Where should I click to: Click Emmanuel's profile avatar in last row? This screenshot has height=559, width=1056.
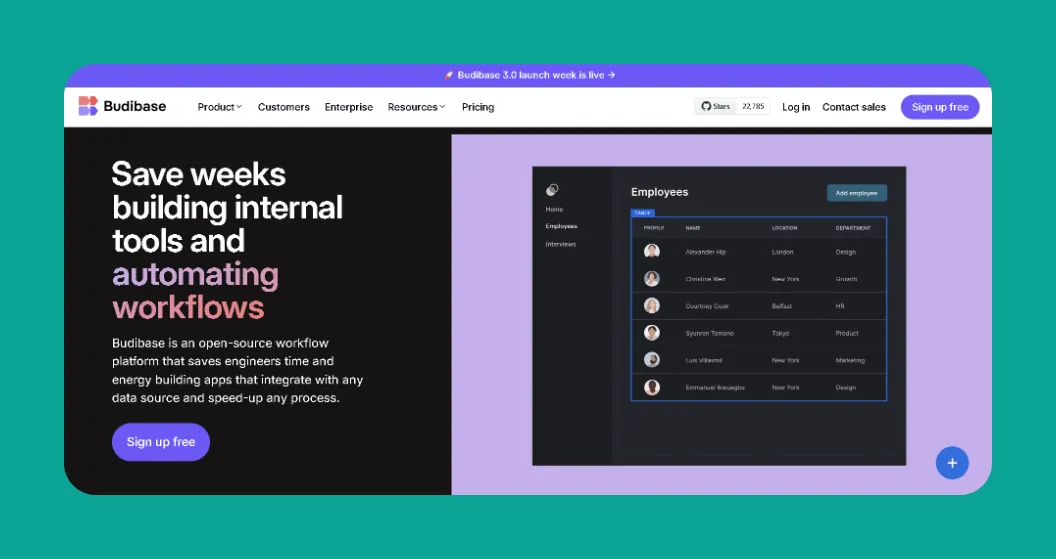pyautogui.click(x=652, y=387)
